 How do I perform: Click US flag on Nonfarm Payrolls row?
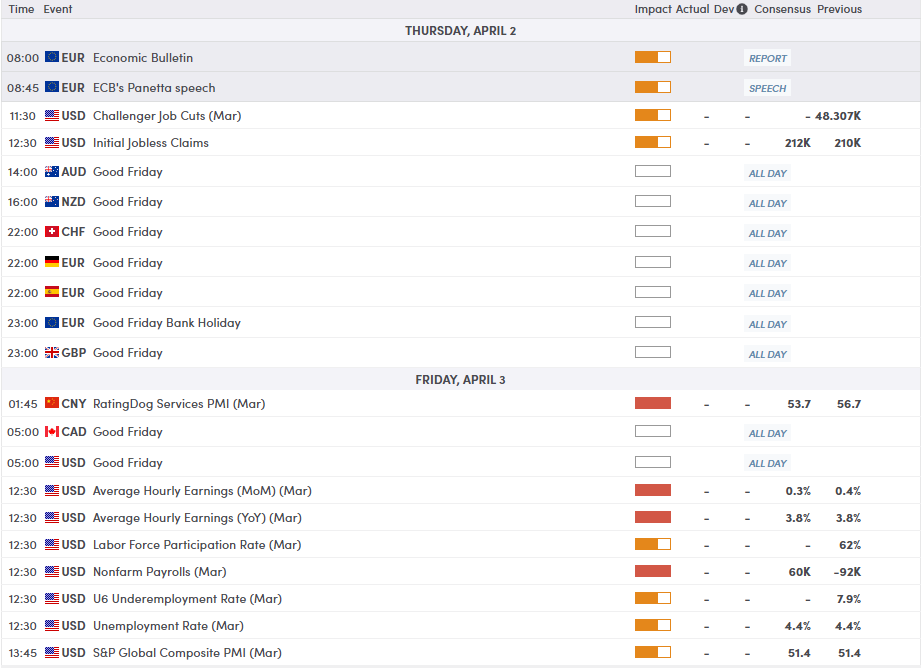click(x=52, y=571)
